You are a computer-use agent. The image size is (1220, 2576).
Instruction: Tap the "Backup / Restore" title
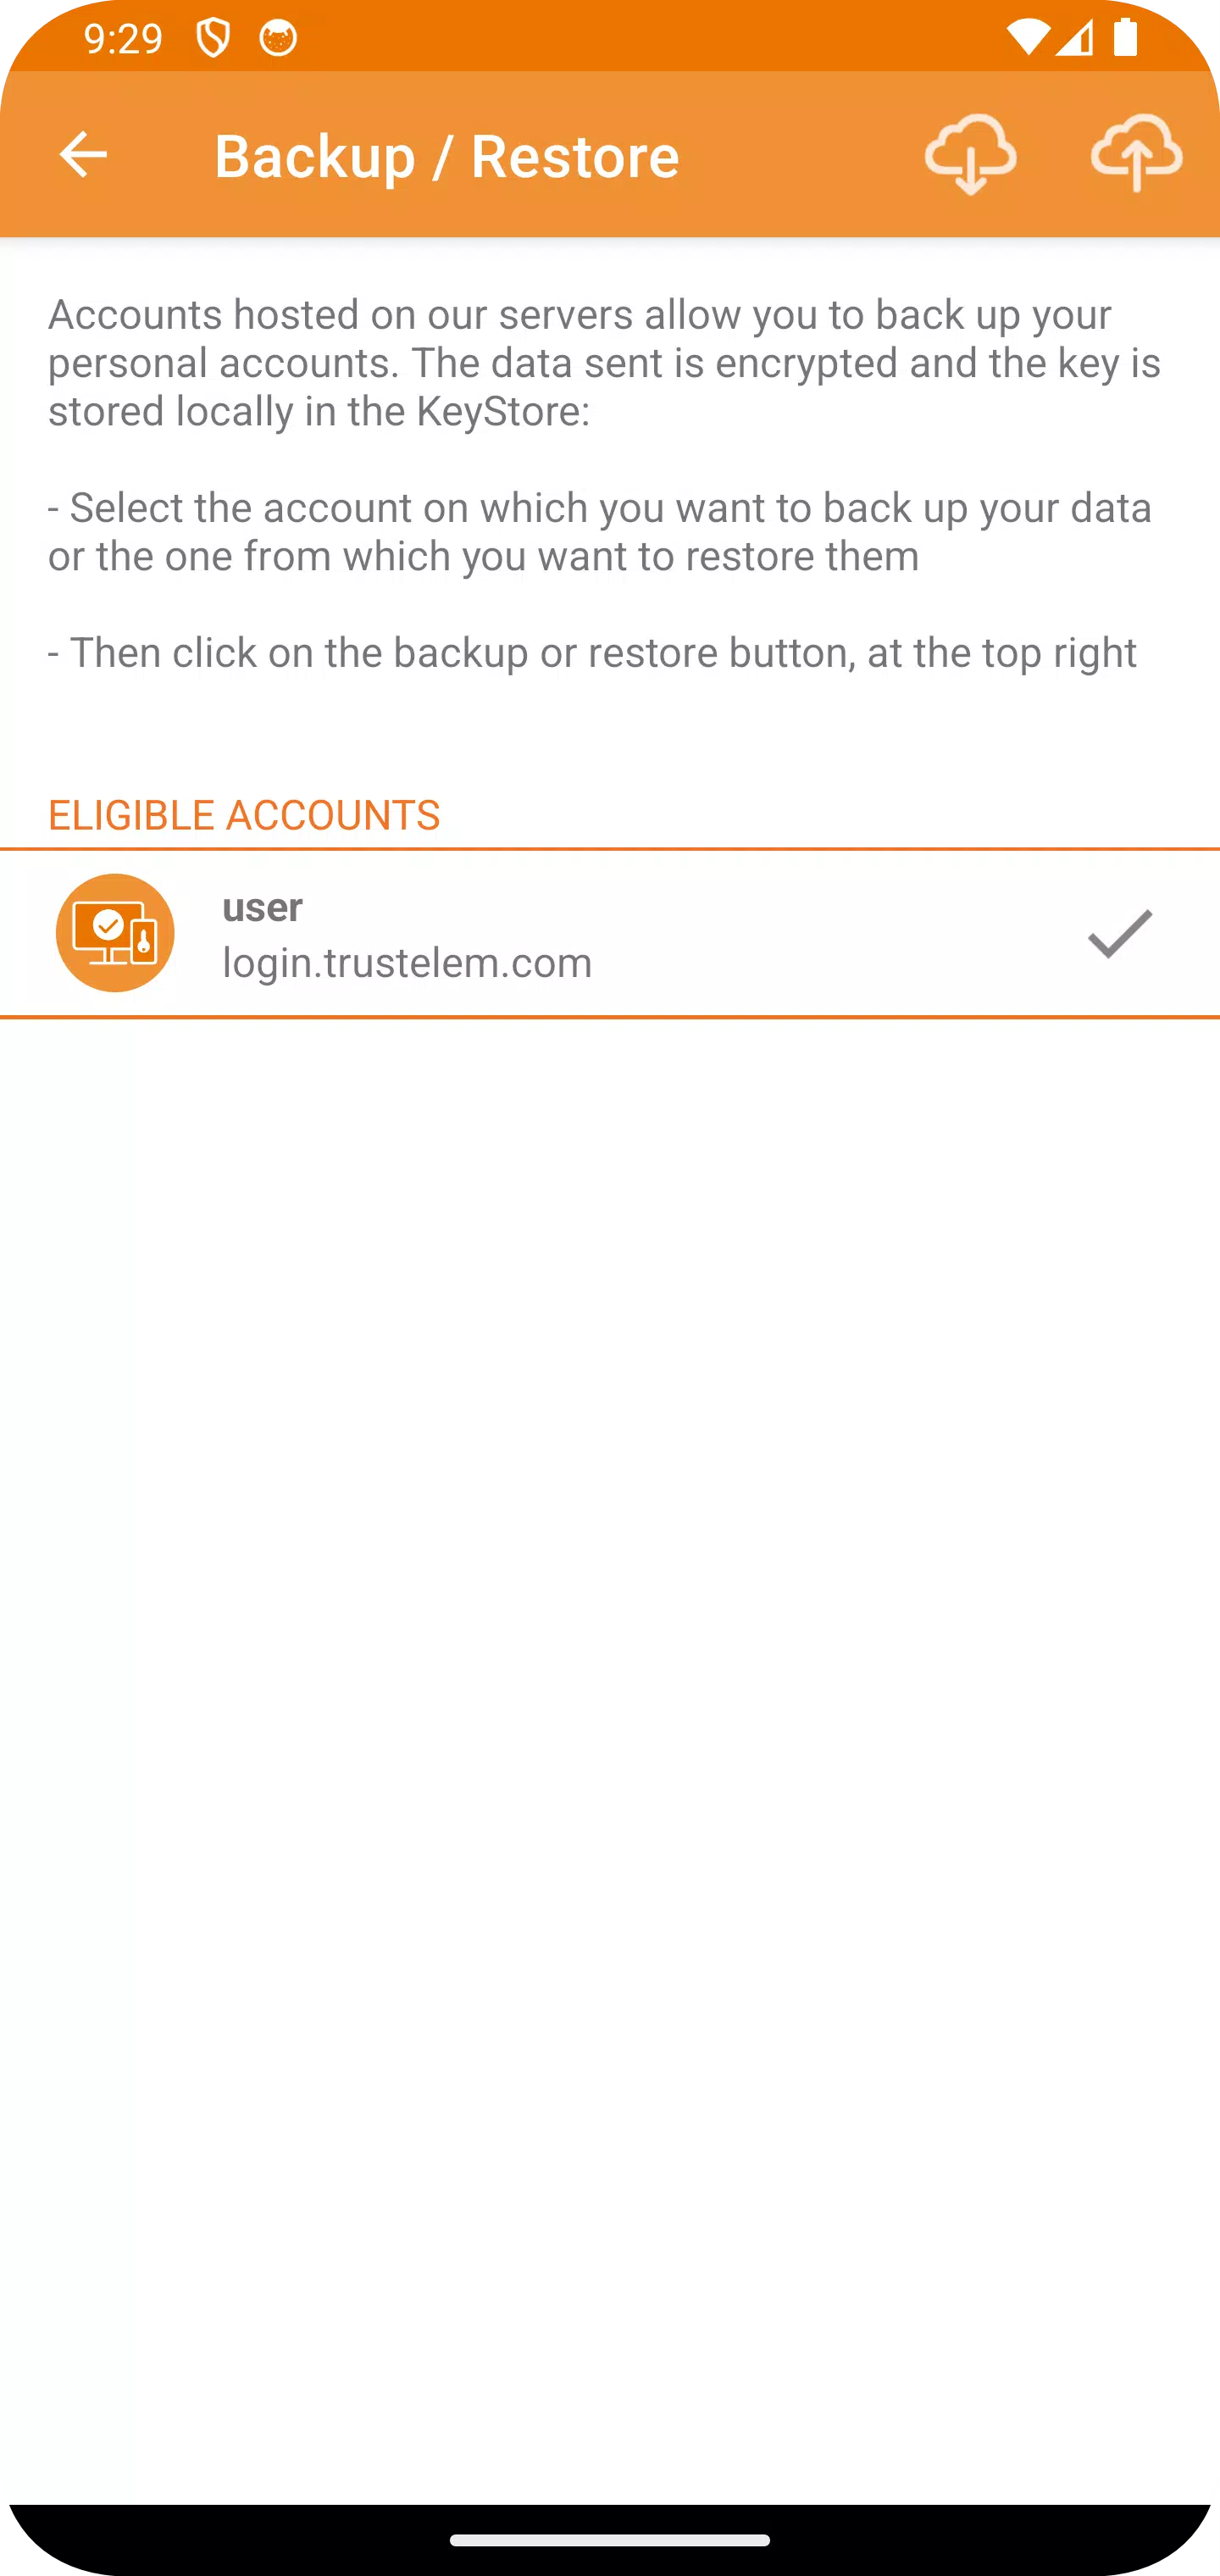coord(447,156)
